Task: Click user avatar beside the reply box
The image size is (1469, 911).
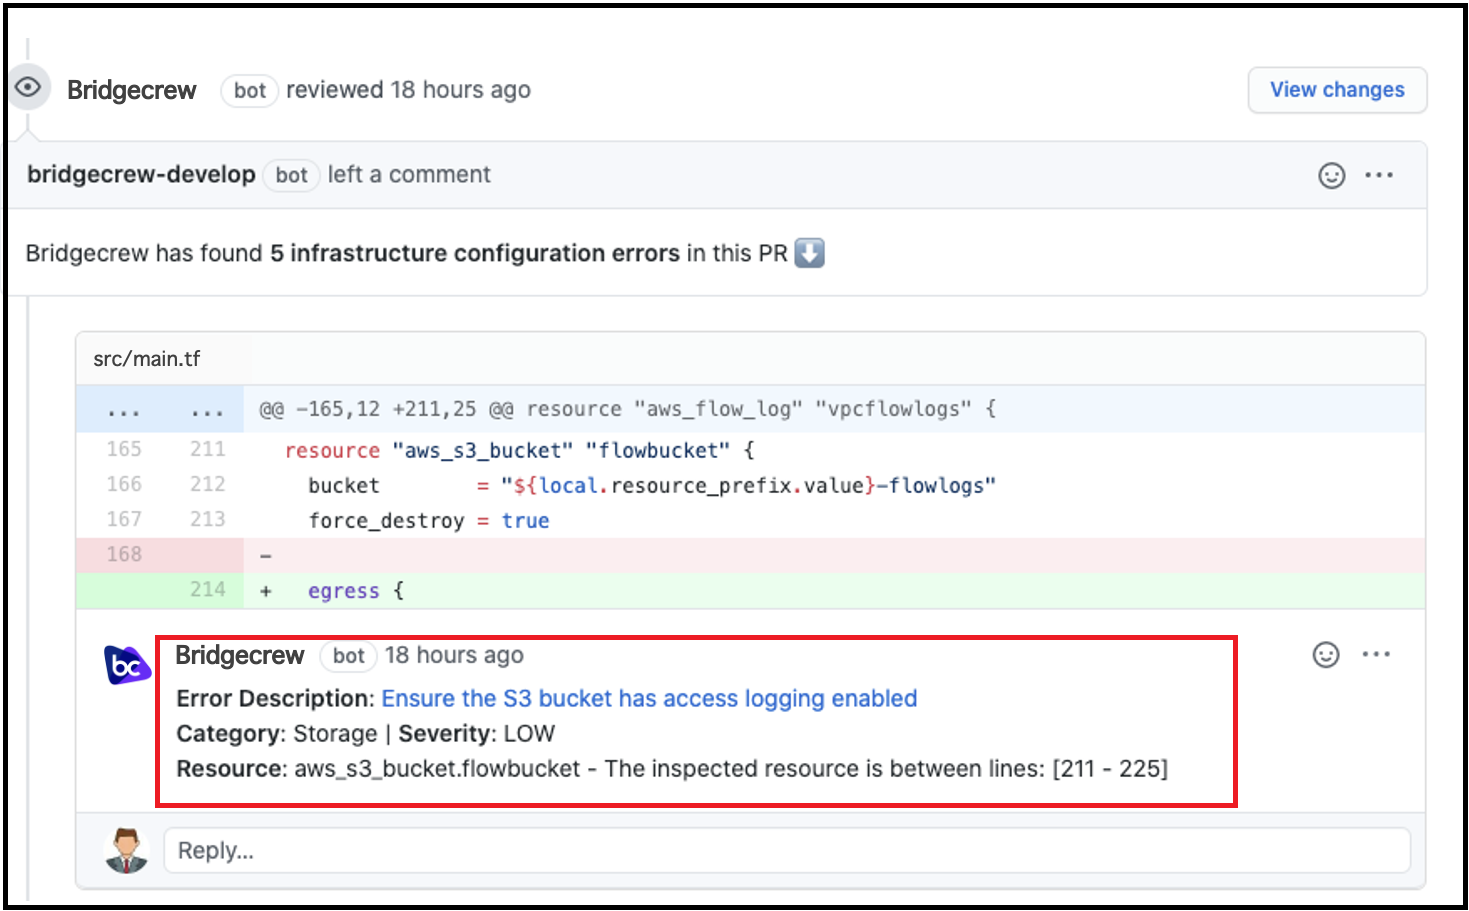Action: pyautogui.click(x=127, y=850)
